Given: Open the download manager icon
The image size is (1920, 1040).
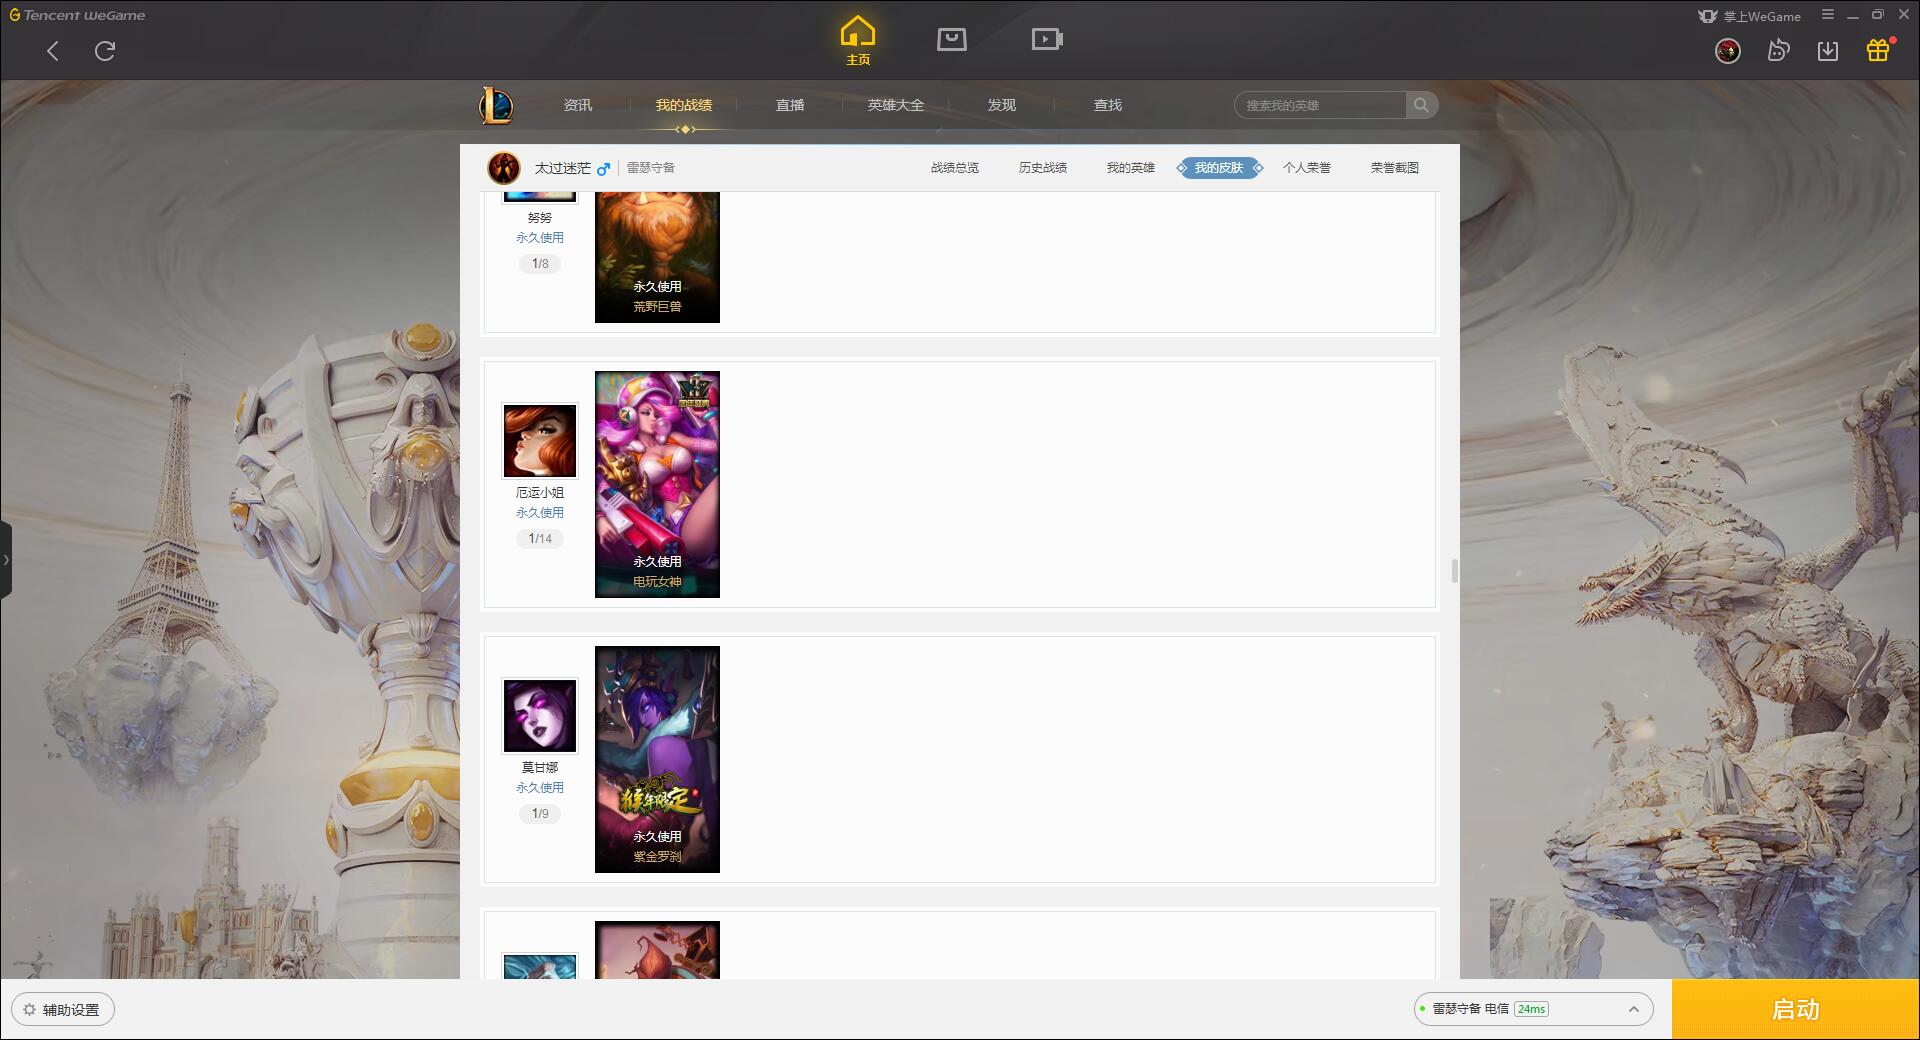Looking at the screenshot, I should [1828, 51].
